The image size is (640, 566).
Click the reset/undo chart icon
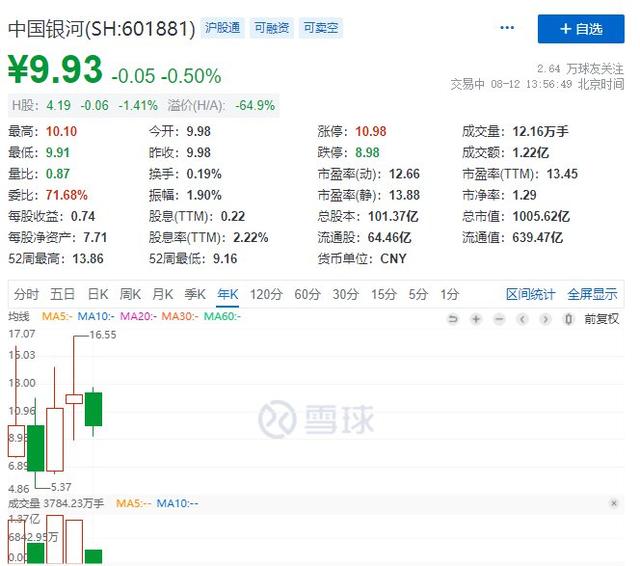tap(453, 319)
